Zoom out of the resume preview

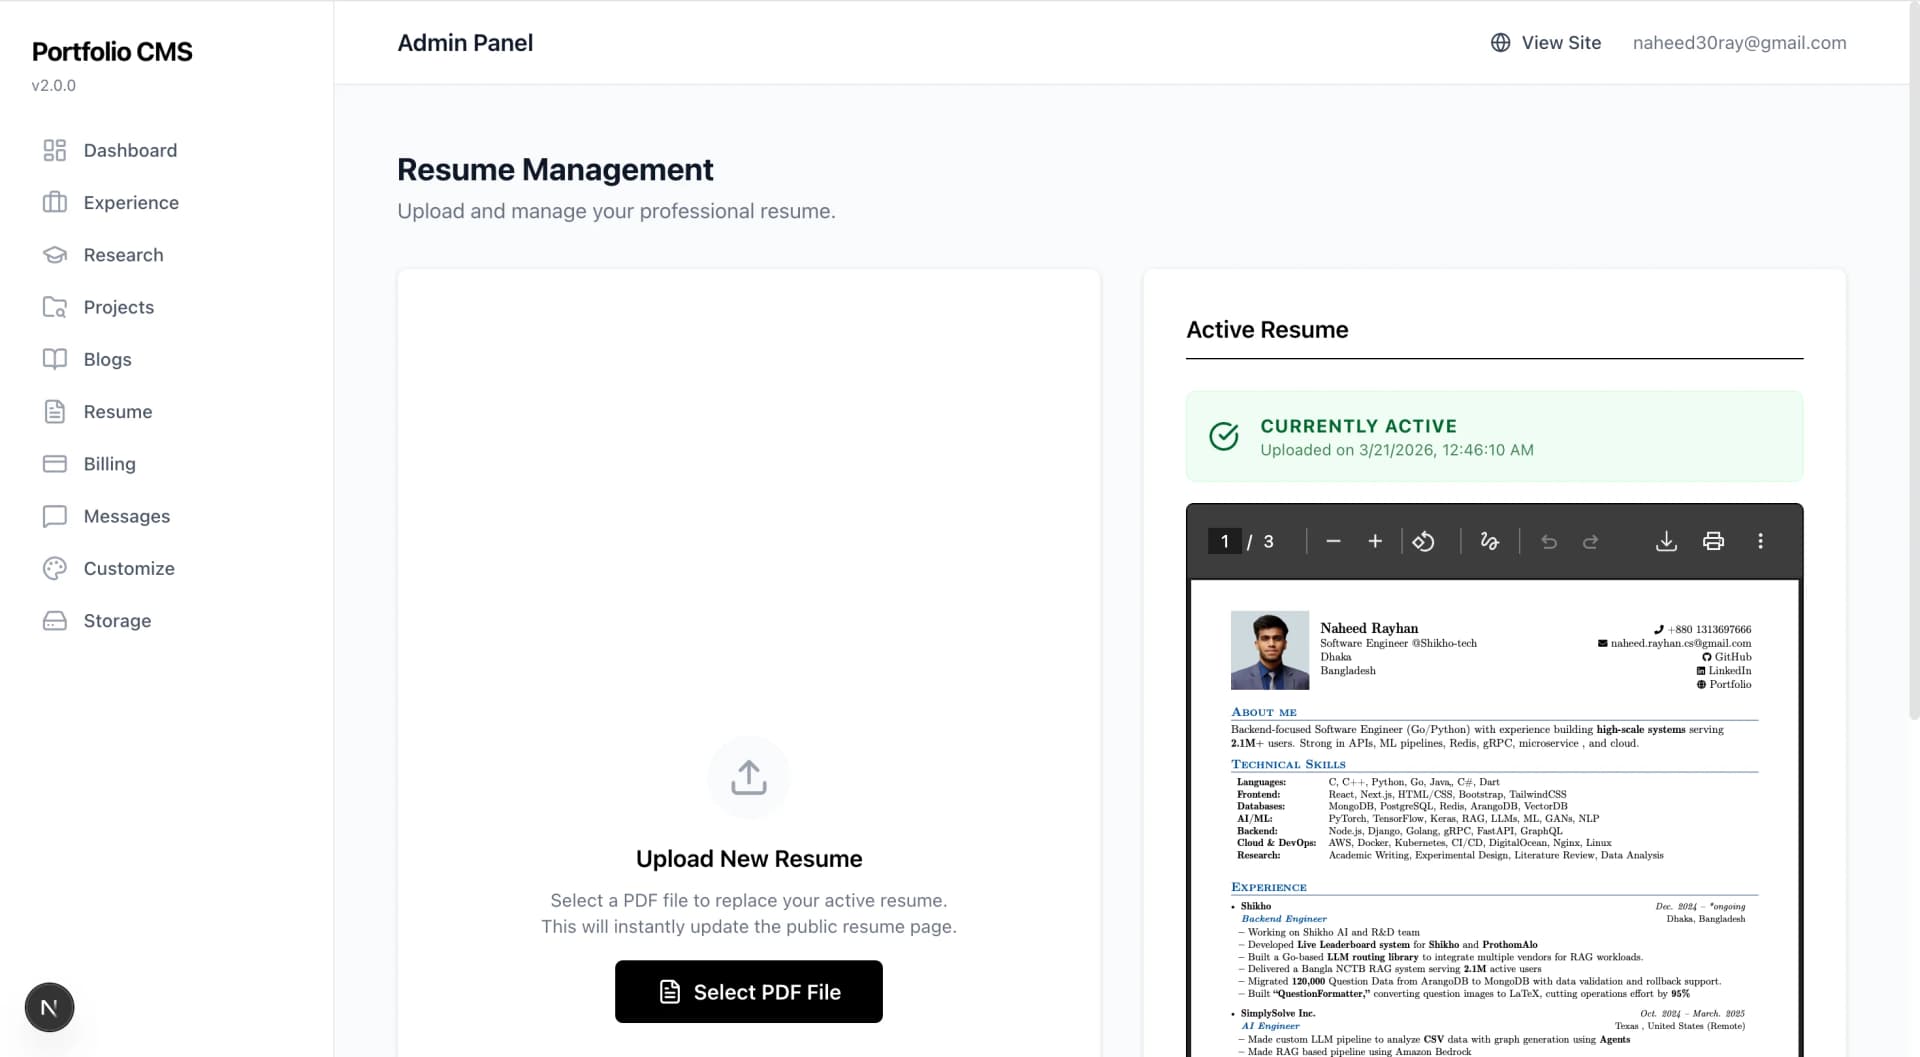(x=1332, y=541)
